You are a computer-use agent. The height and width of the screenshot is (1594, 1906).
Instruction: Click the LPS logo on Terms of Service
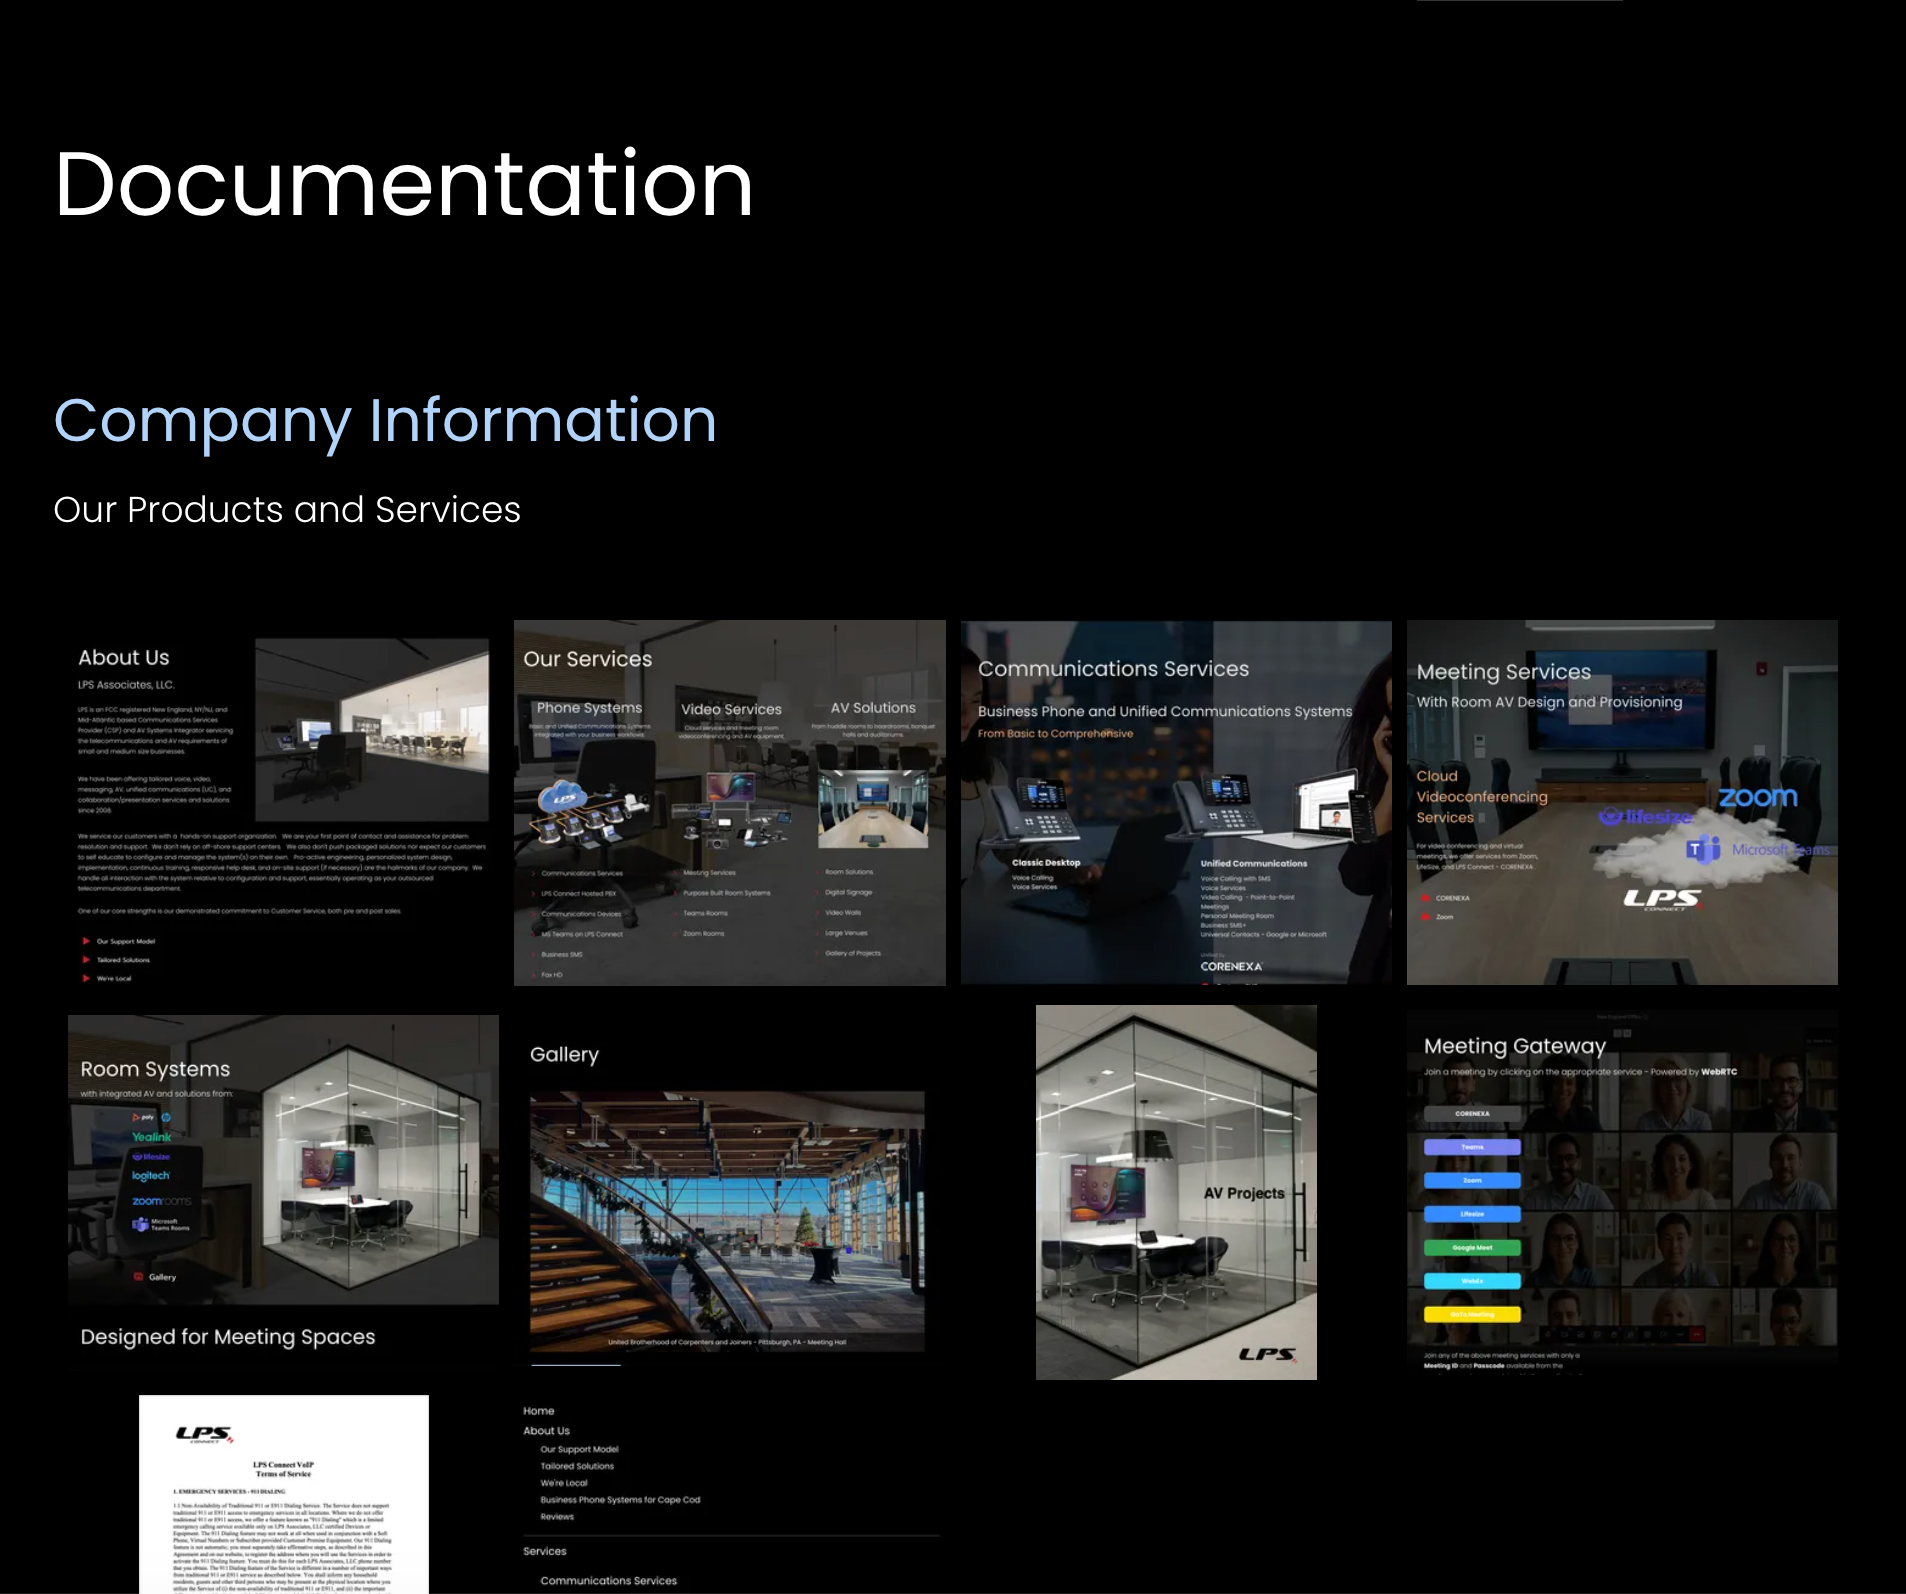tap(204, 1435)
